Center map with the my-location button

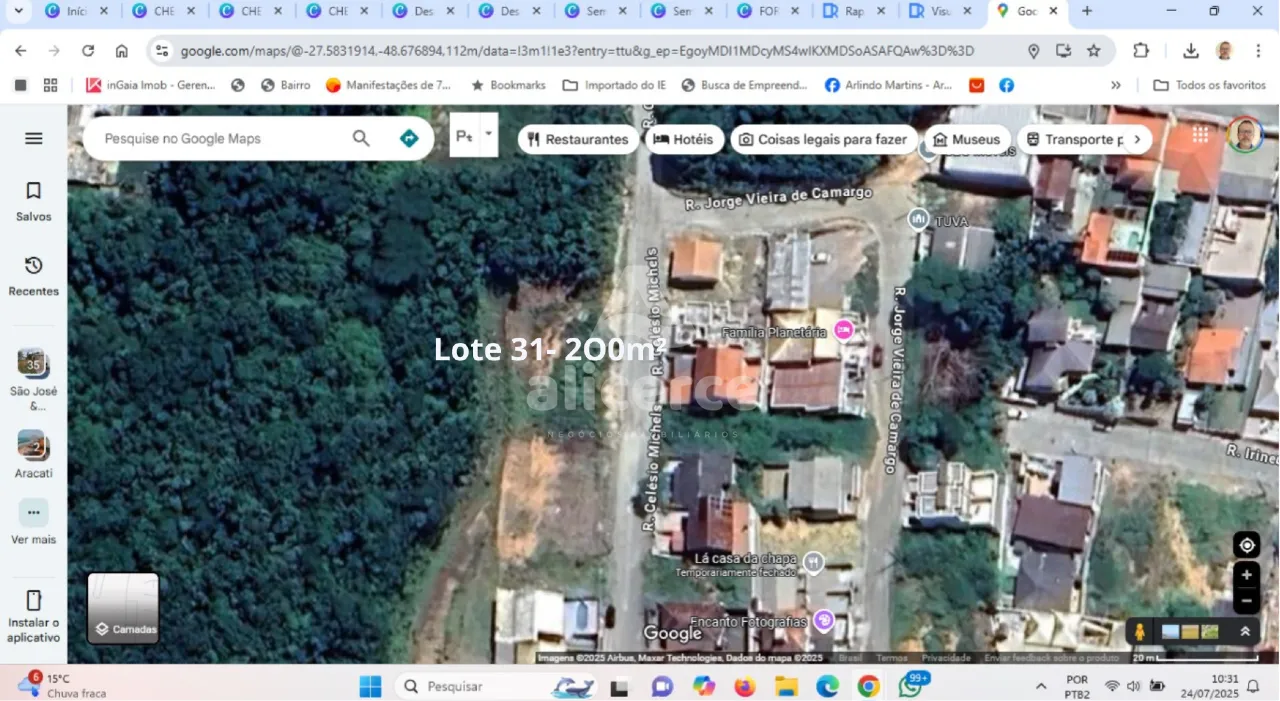tap(1246, 545)
